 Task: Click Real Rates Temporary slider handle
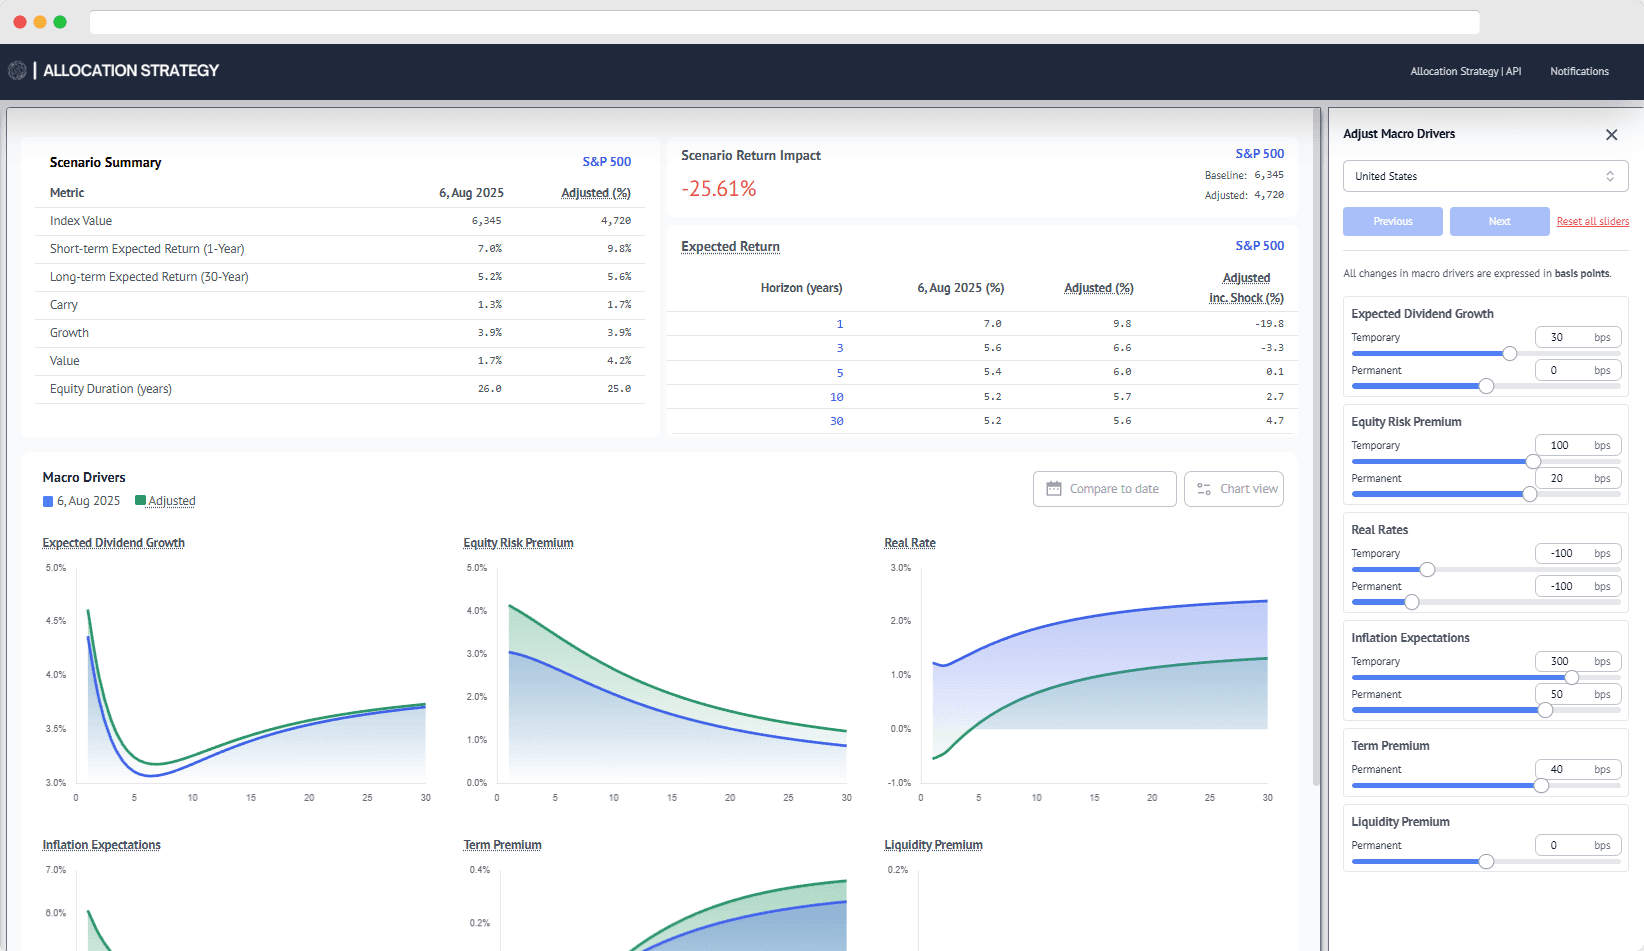point(1427,569)
